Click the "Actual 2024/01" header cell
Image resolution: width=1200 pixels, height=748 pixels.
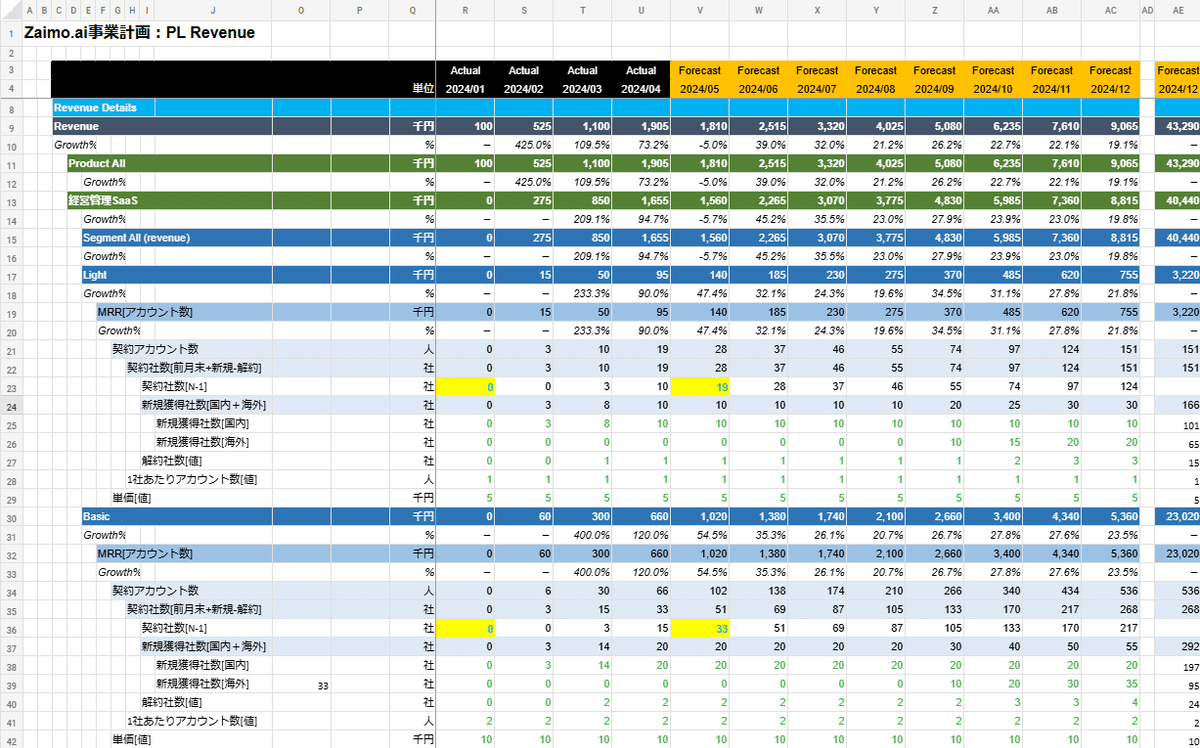coord(465,79)
